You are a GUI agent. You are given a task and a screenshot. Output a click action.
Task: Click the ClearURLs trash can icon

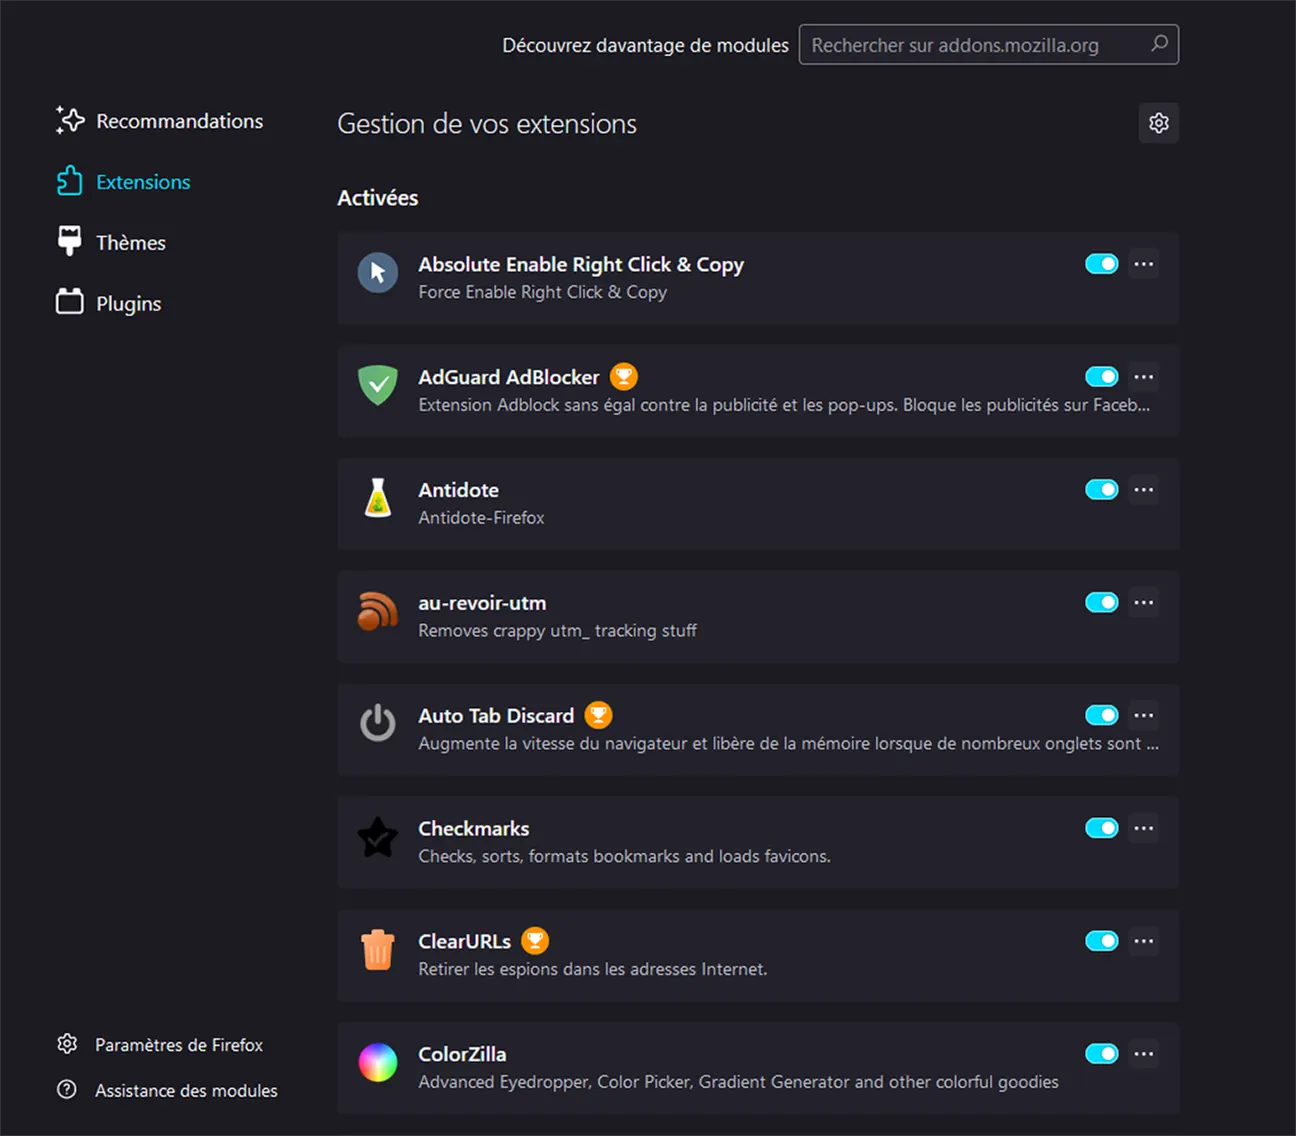[x=378, y=950]
